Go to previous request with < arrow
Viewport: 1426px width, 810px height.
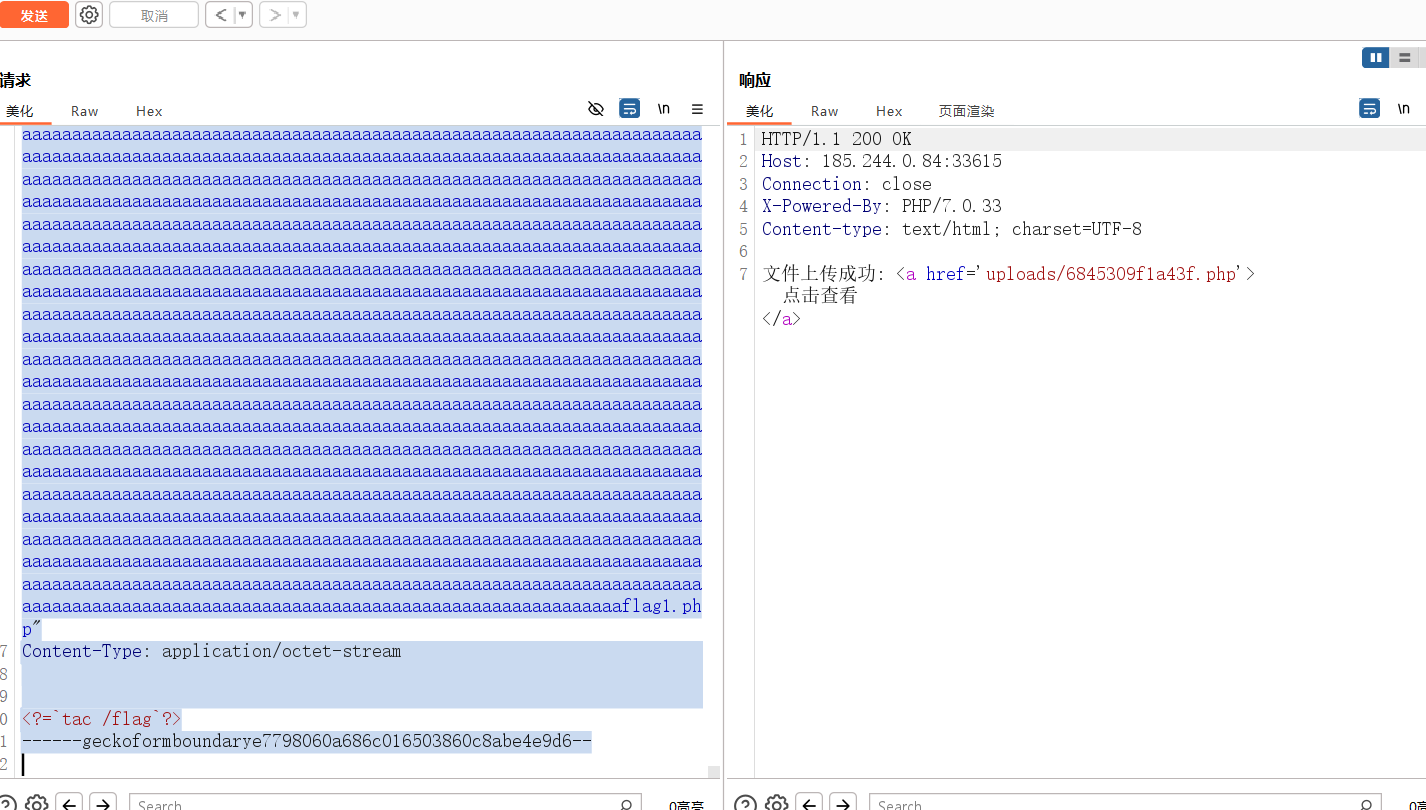221,15
